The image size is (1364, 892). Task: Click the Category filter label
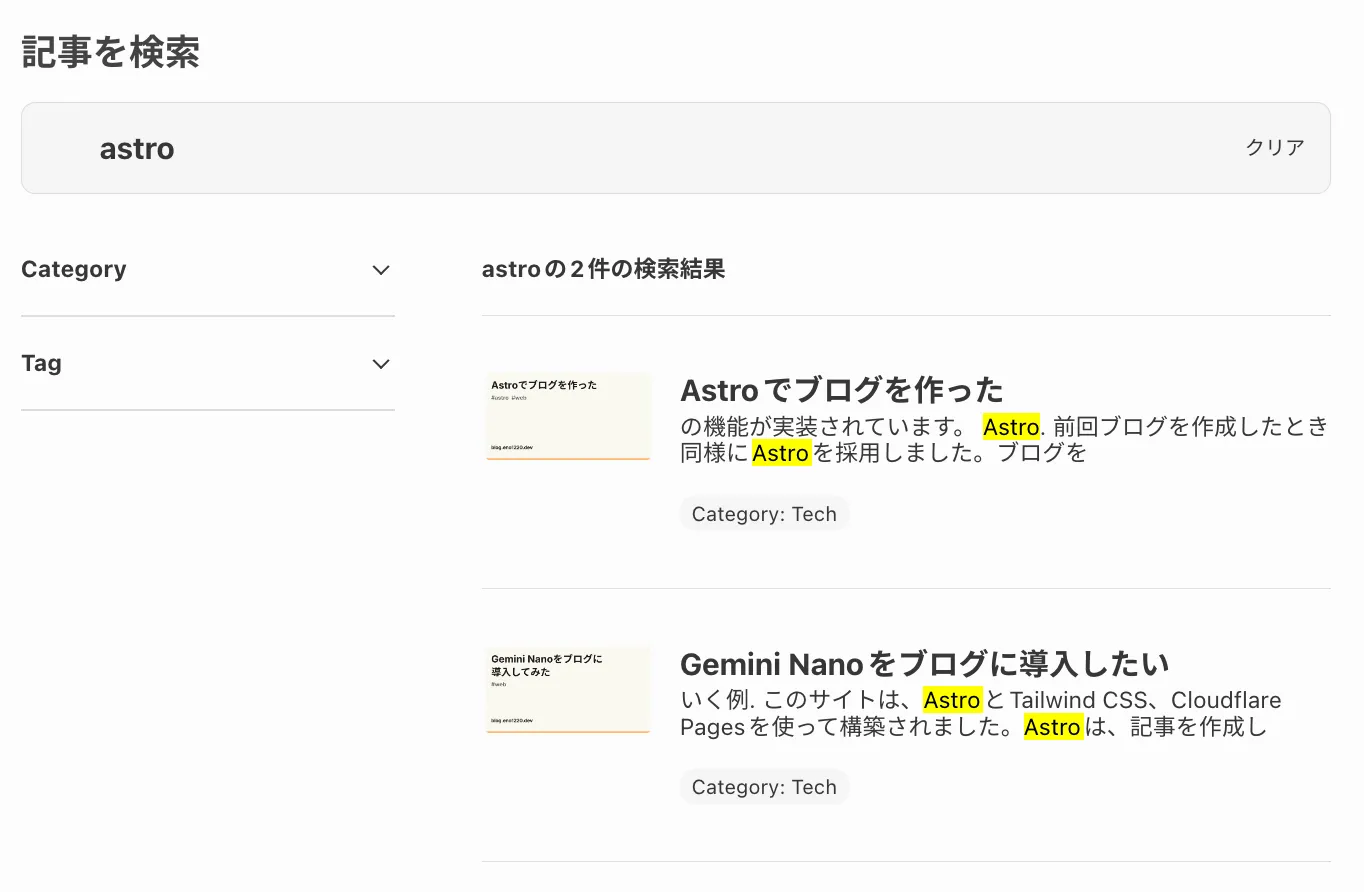pyautogui.click(x=74, y=270)
